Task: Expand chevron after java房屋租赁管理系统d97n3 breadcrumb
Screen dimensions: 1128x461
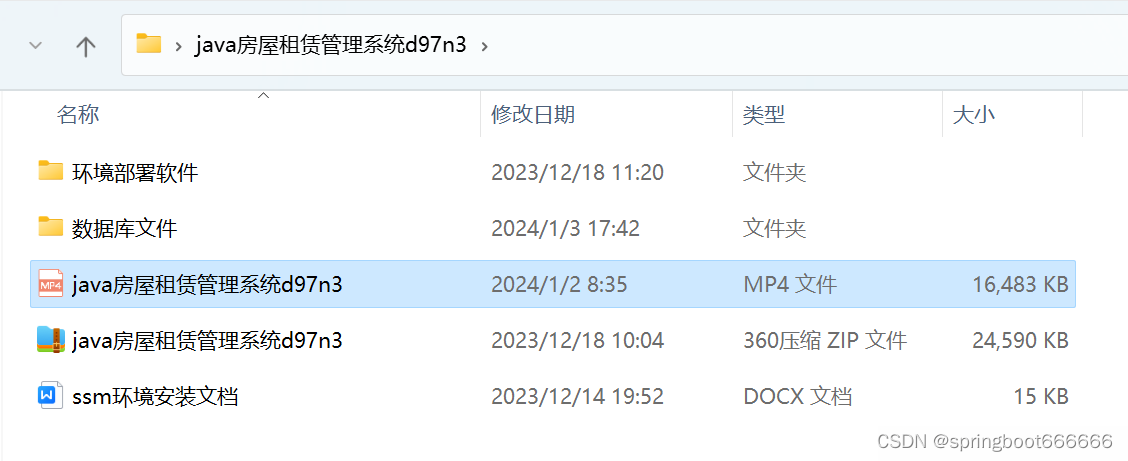Action: [x=484, y=46]
